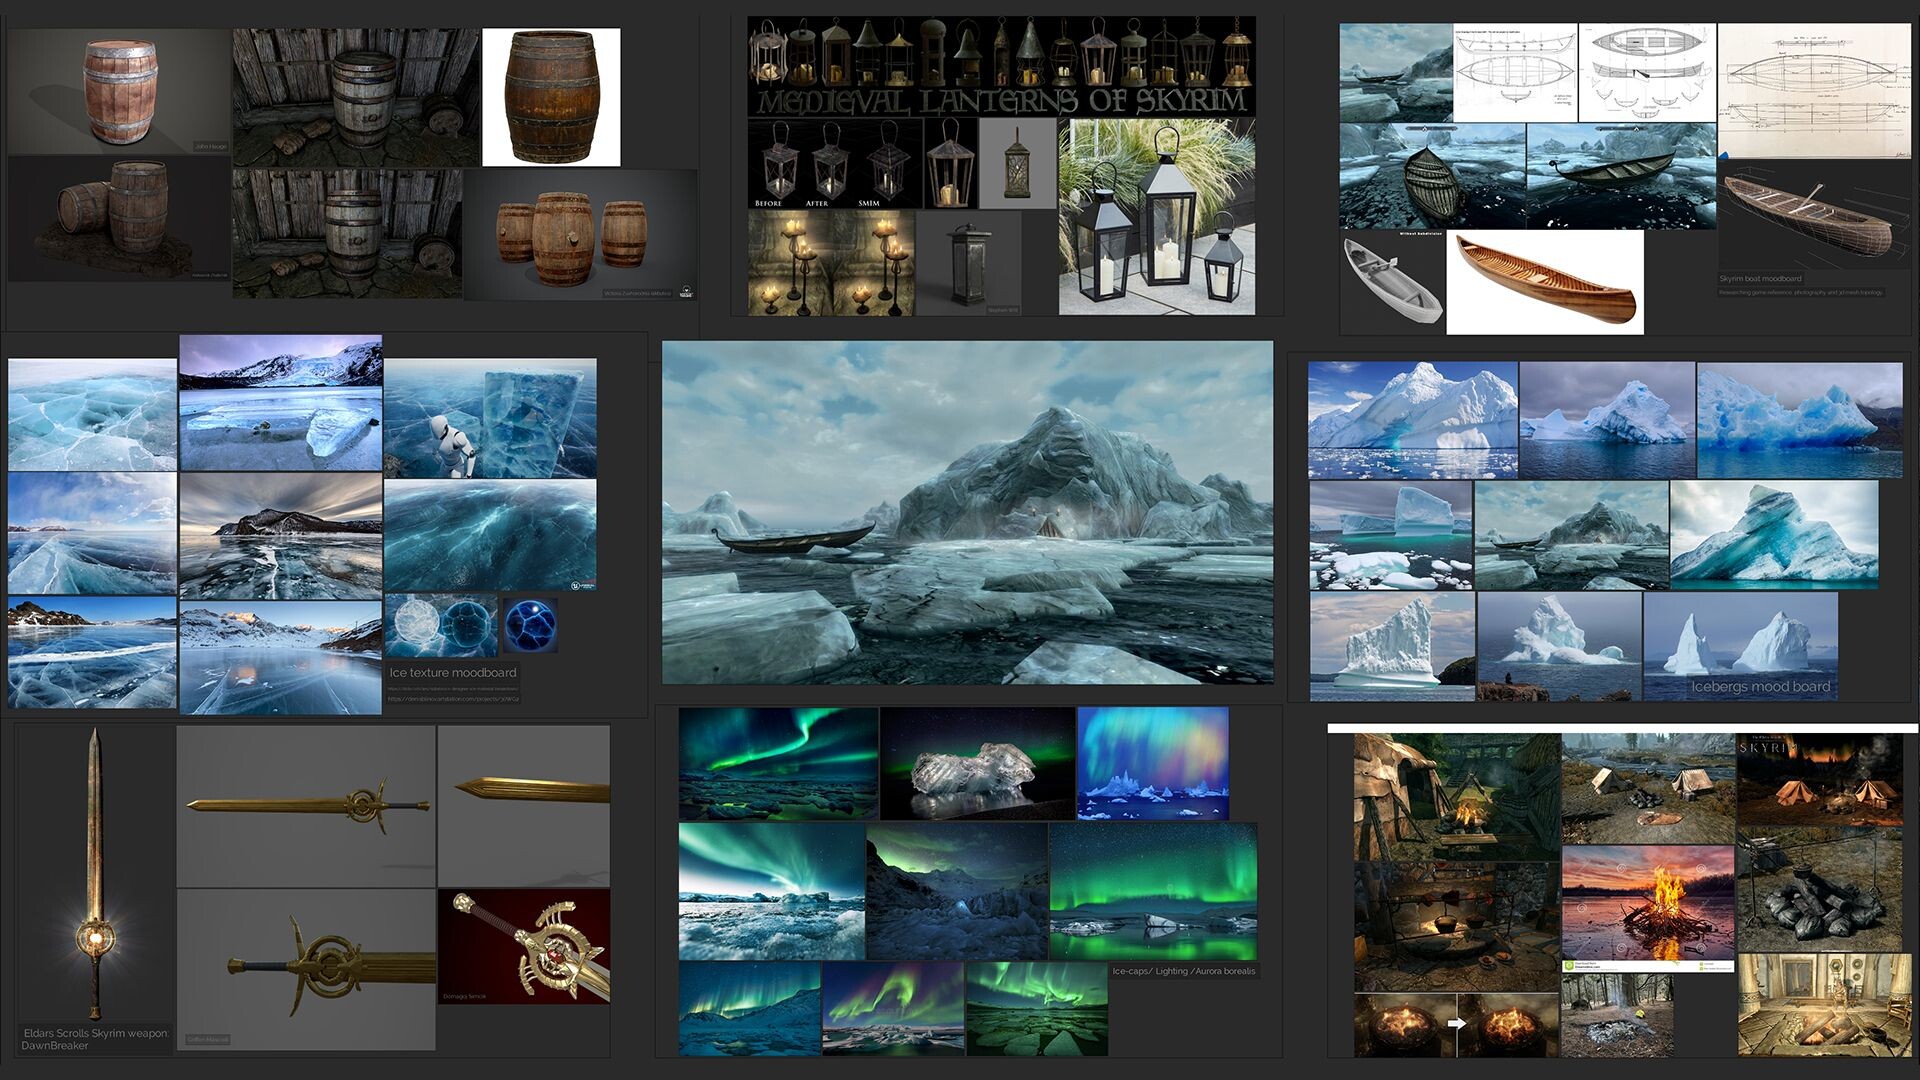Click the 'Skyrim boat moodboard' title

[1761, 279]
